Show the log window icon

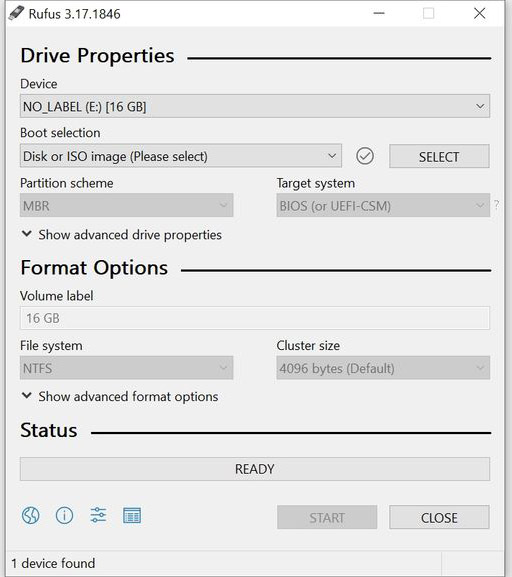[x=132, y=515]
